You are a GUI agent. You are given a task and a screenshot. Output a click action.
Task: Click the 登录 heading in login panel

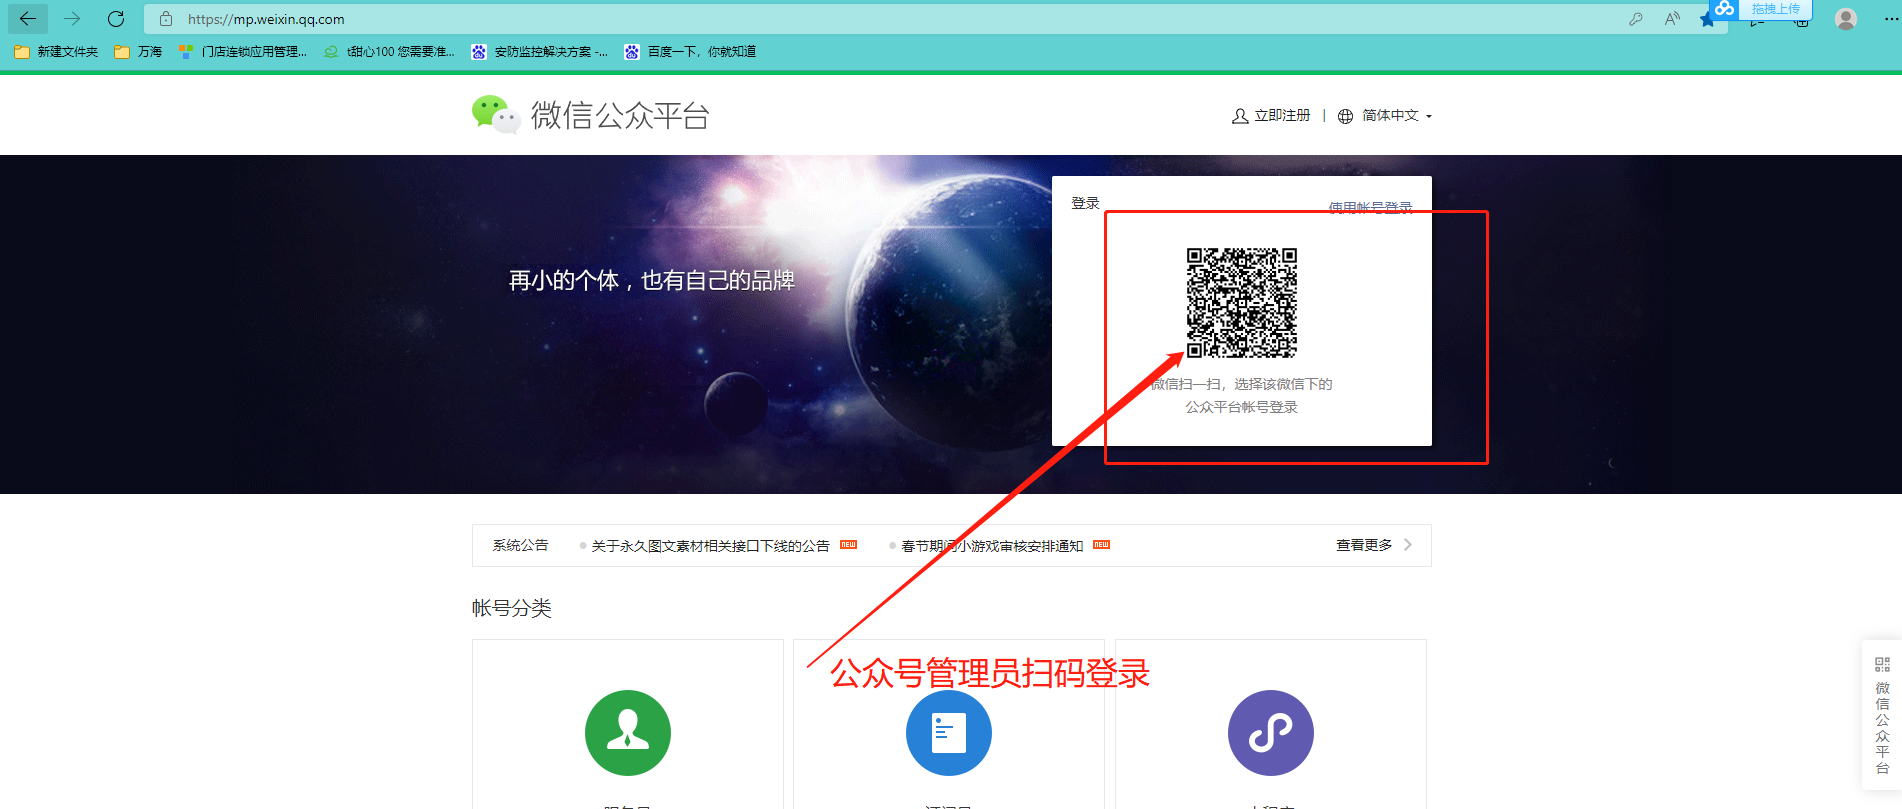click(x=1085, y=203)
